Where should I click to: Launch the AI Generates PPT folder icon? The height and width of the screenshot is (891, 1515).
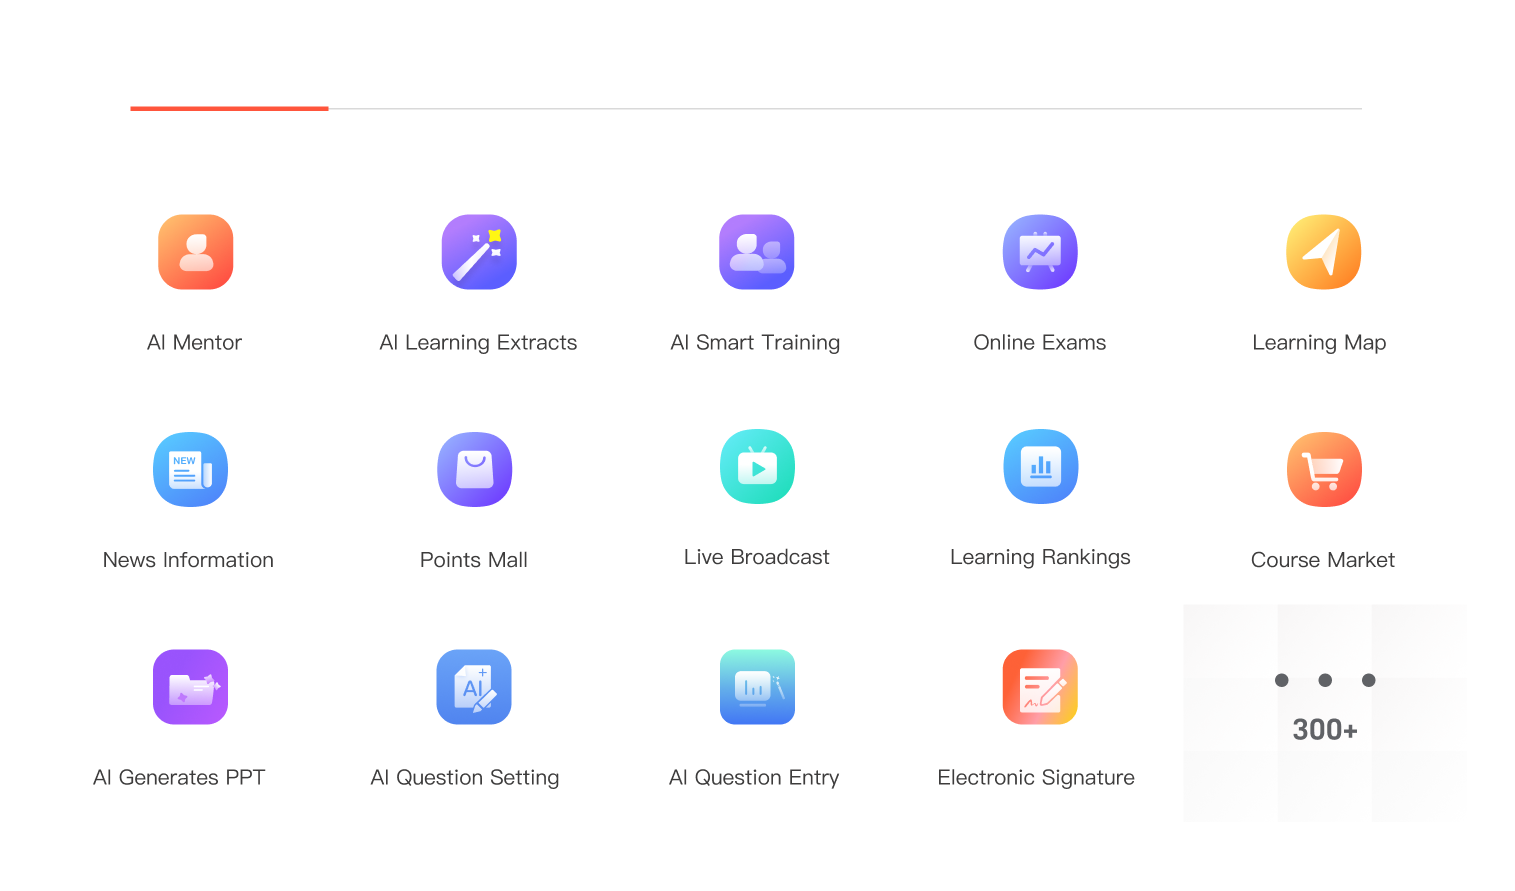tap(190, 687)
